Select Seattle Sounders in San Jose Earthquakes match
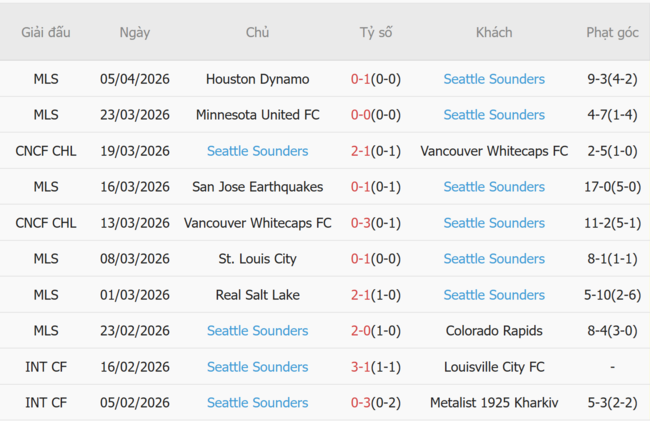This screenshot has height=440, width=650. click(494, 187)
